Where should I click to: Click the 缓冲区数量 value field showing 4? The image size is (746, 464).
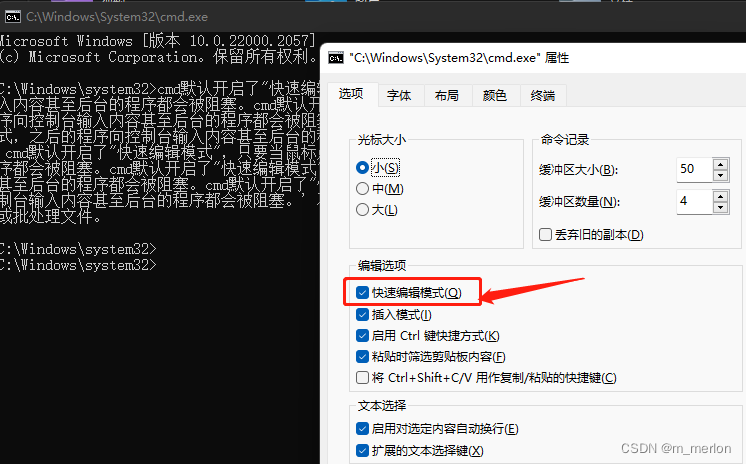click(695, 202)
